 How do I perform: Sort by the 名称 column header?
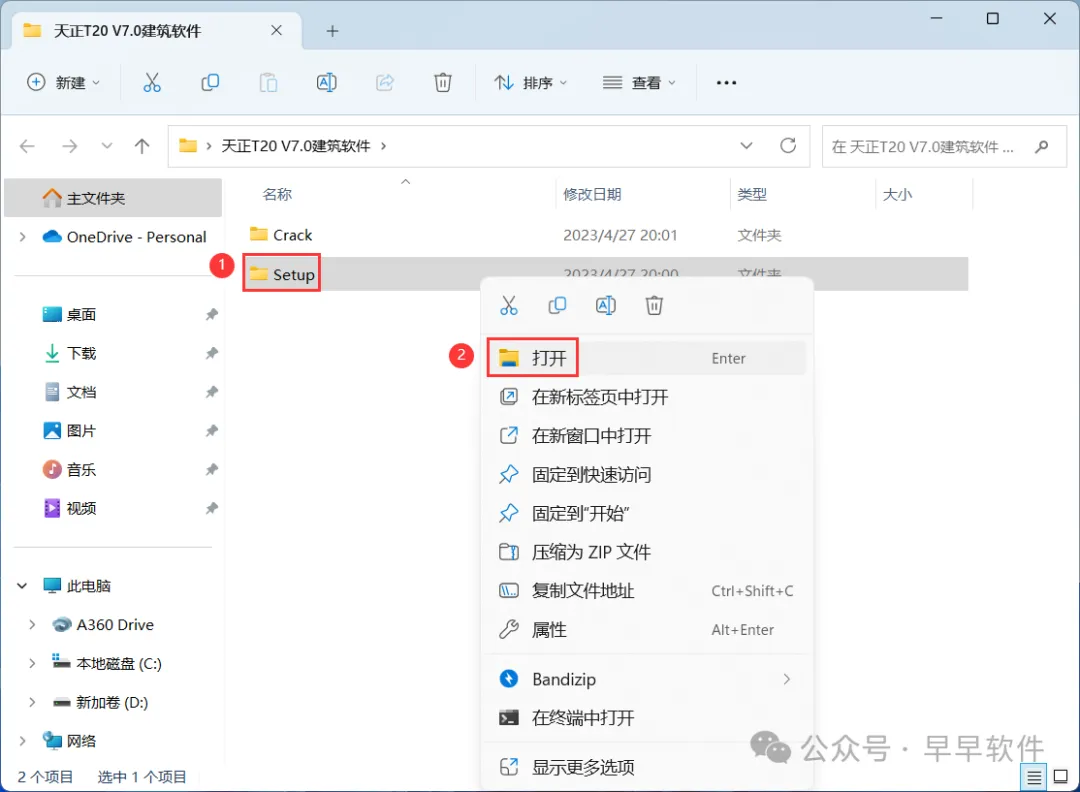[x=277, y=194]
